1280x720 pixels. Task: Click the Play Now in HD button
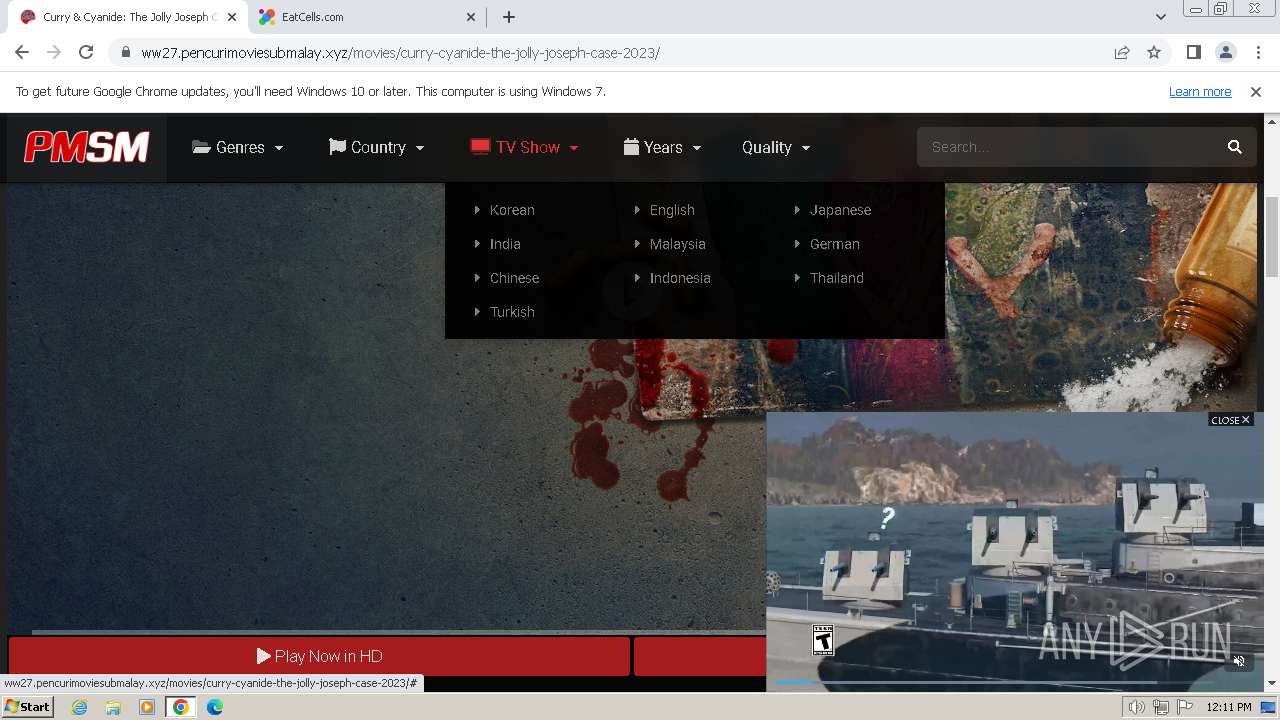(320, 656)
